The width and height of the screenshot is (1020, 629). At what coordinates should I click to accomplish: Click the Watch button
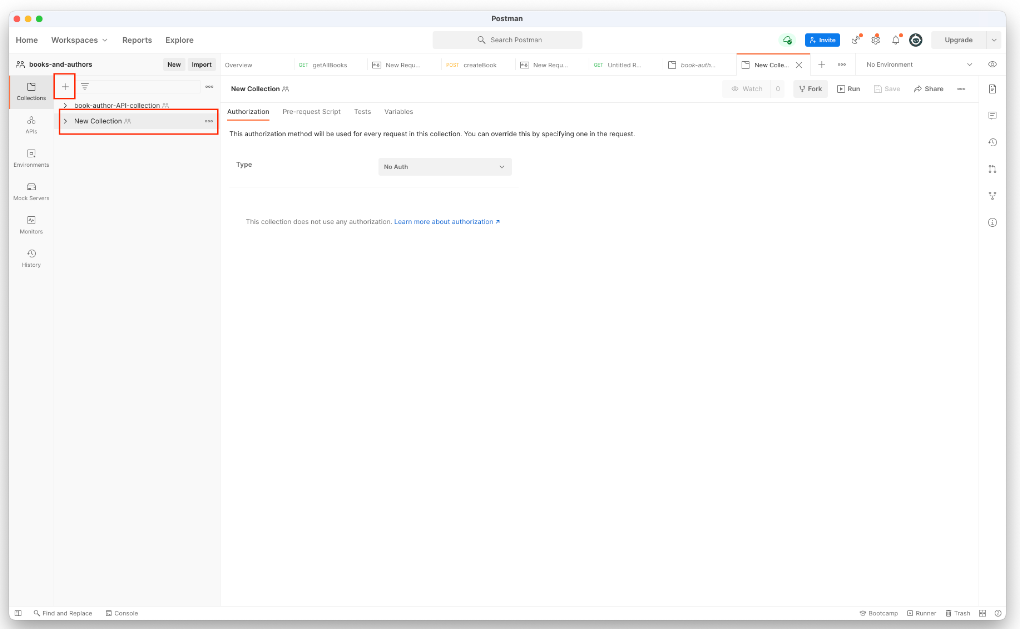click(747, 88)
